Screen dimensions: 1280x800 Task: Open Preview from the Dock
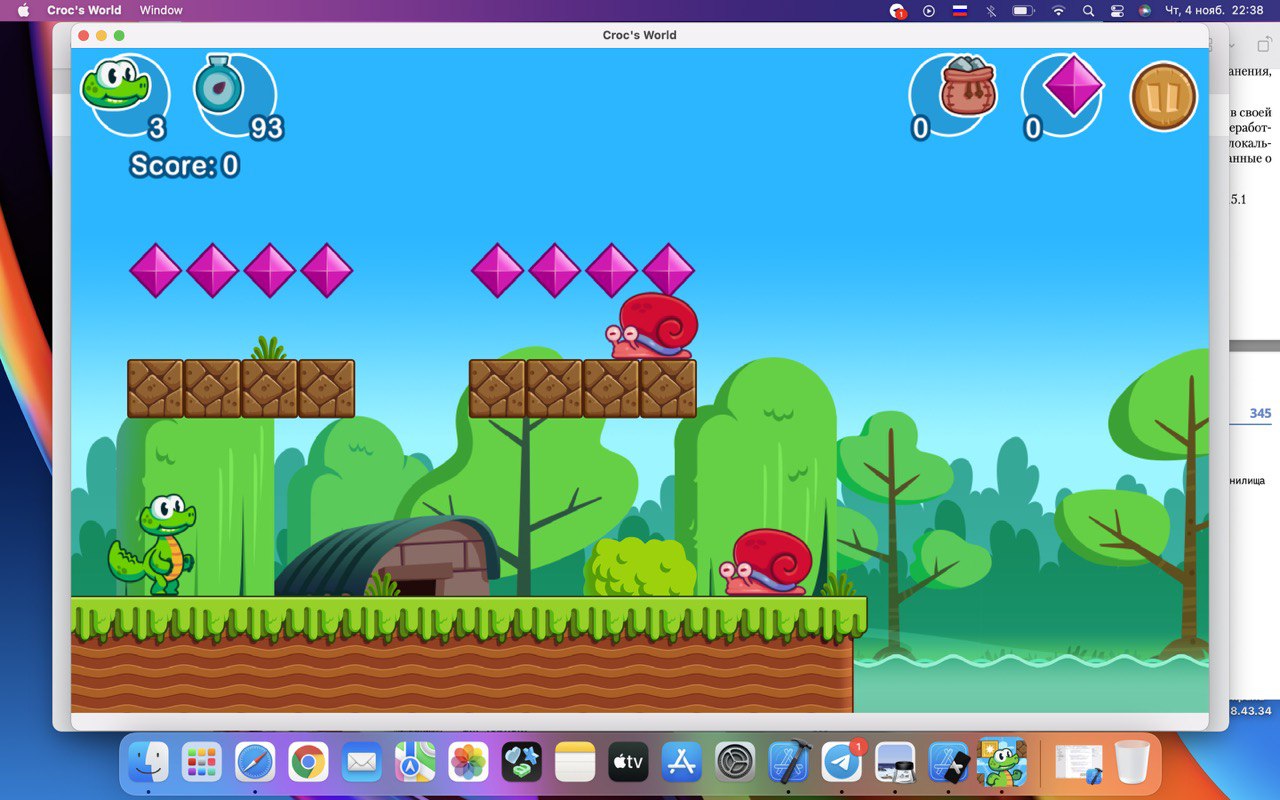tap(895, 763)
